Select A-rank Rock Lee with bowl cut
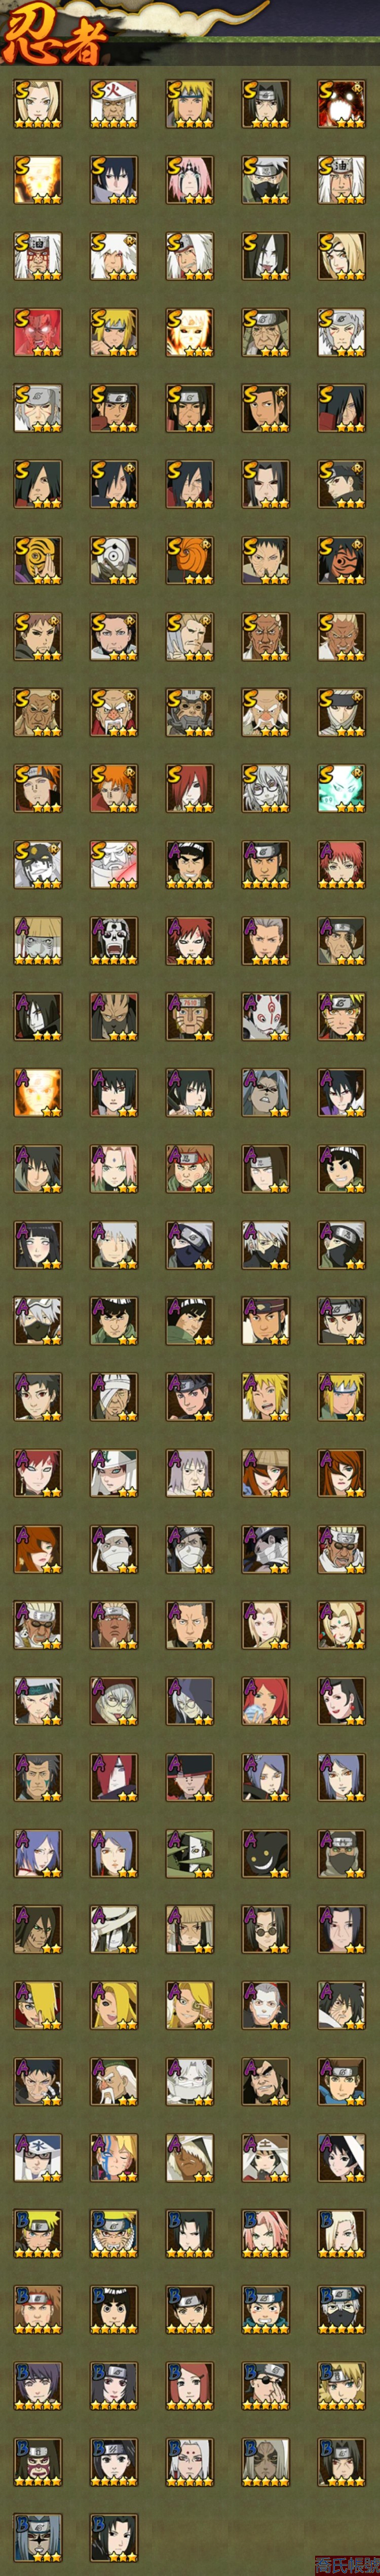 pos(342,1168)
